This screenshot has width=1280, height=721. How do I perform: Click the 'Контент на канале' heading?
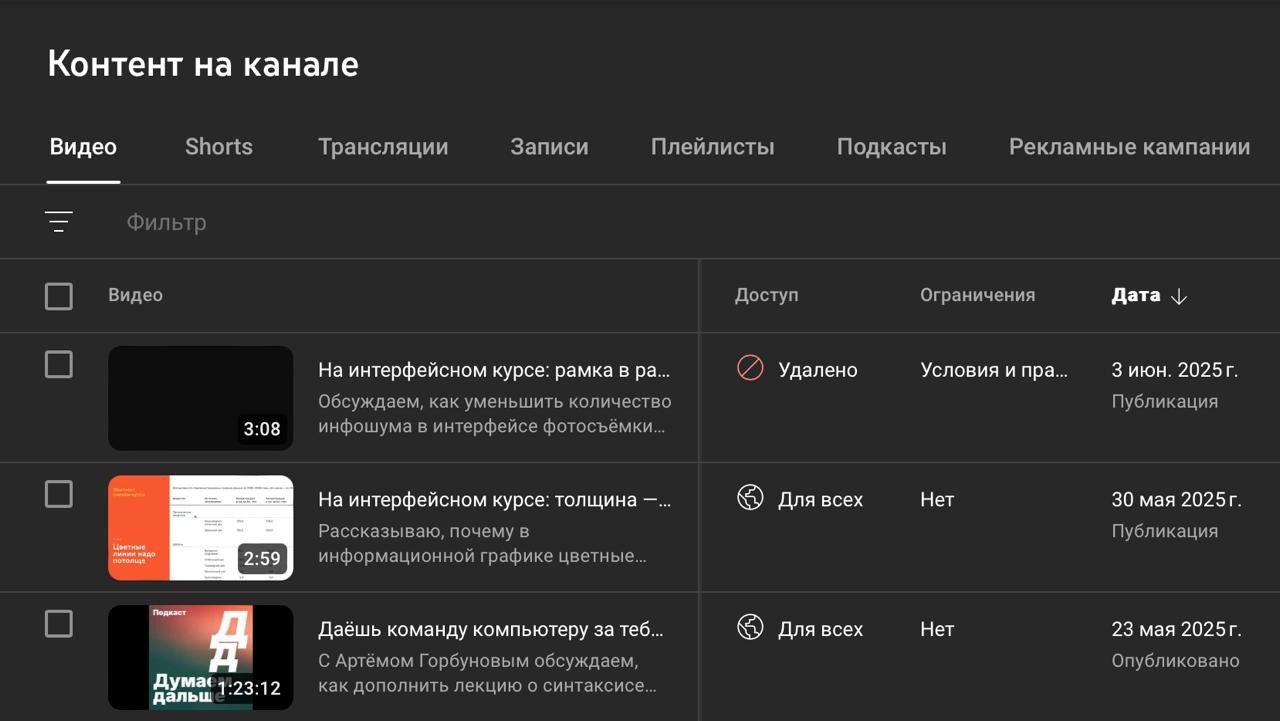203,64
